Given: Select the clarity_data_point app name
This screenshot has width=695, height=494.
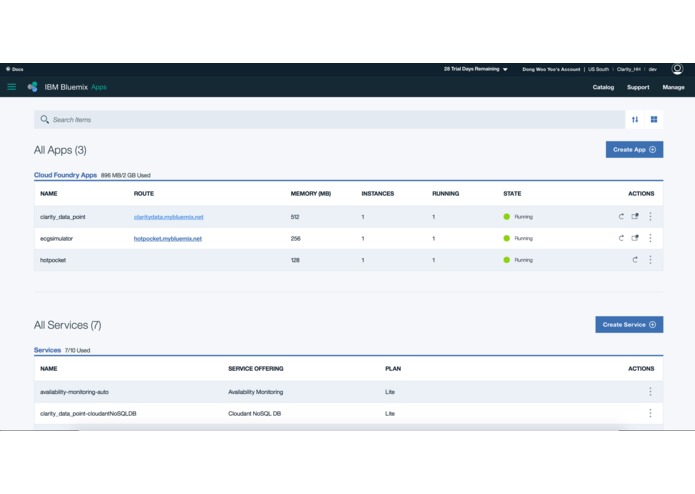Looking at the screenshot, I should click(62, 217).
